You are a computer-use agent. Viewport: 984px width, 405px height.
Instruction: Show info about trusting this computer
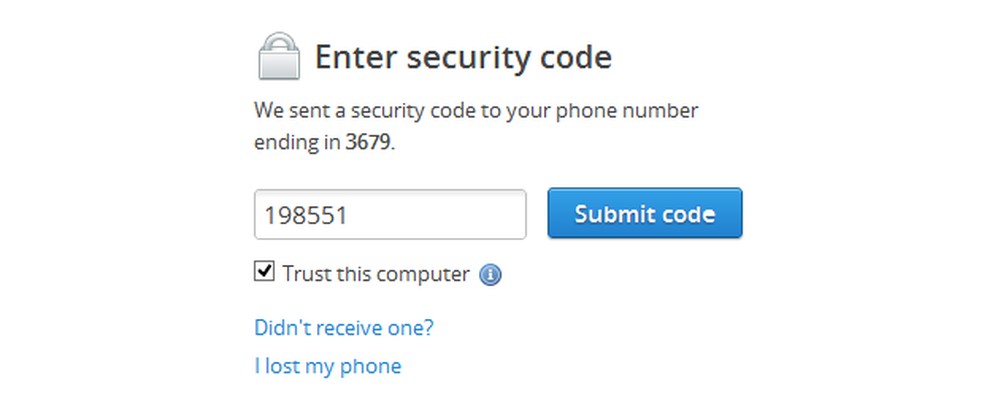[x=490, y=274]
